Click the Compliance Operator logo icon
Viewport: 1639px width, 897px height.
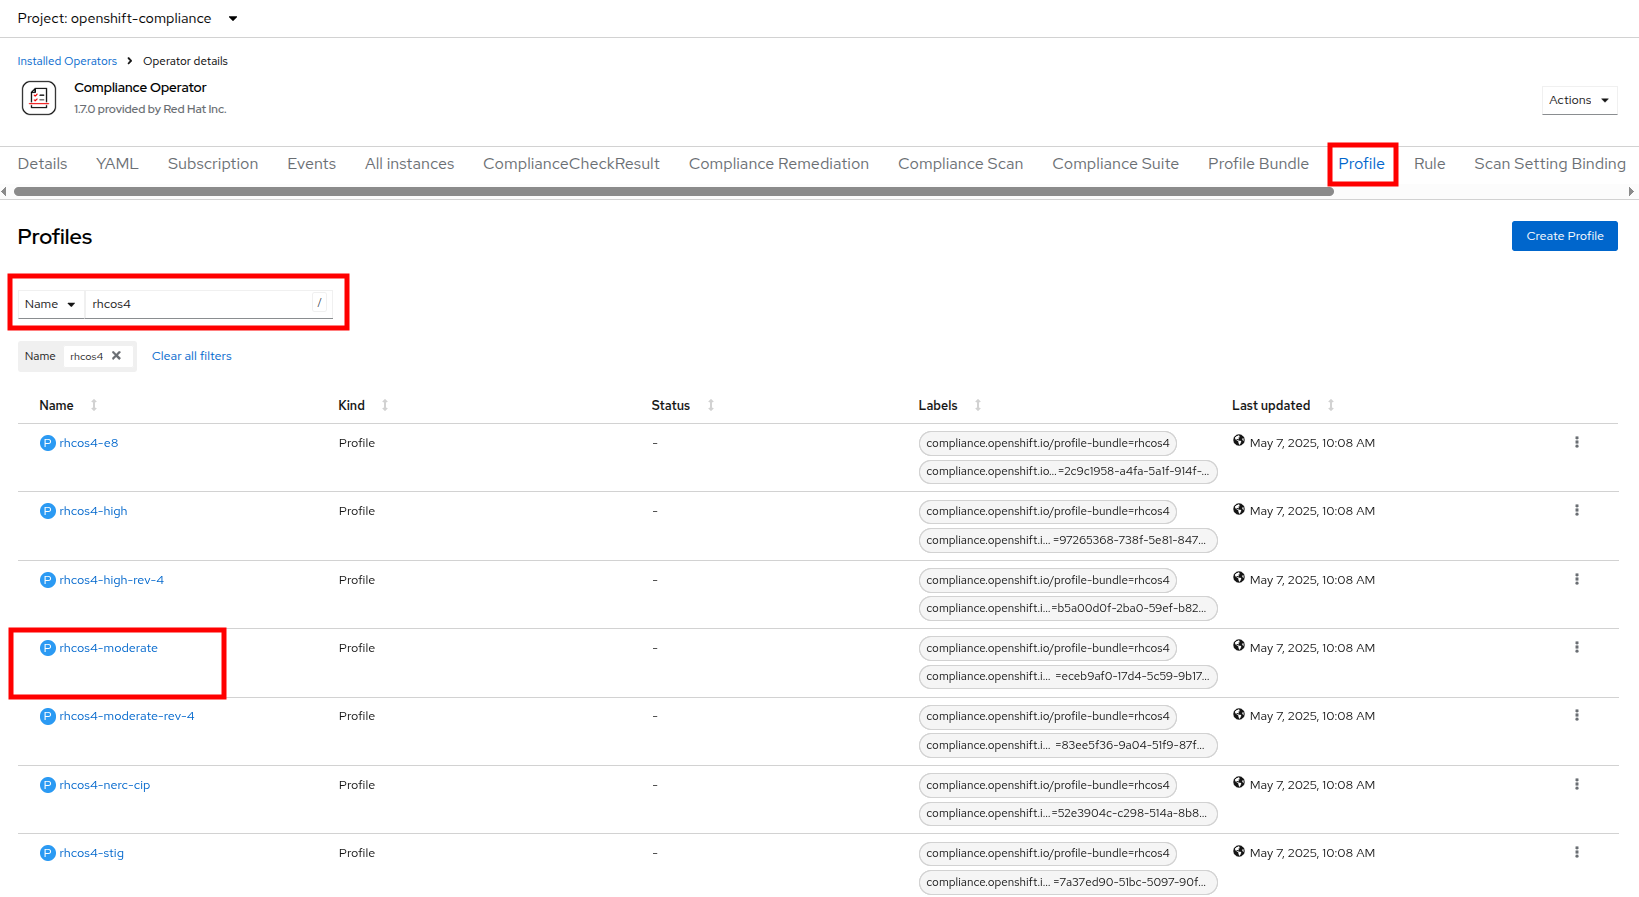[x=39, y=98]
